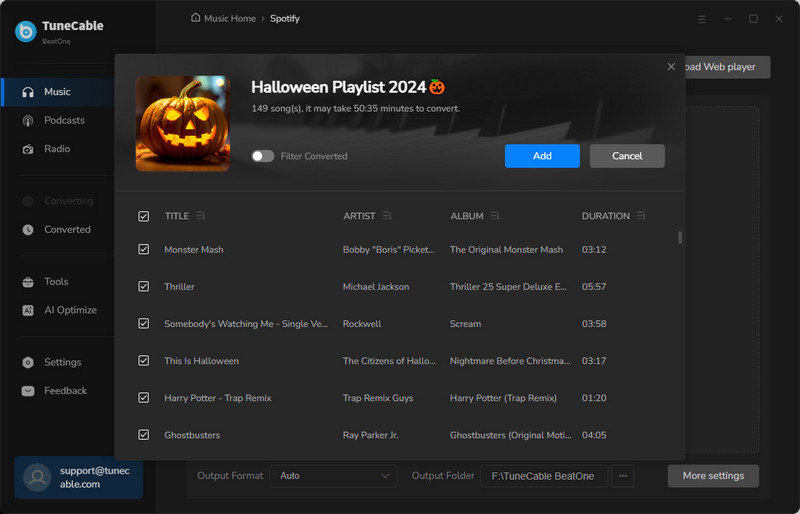Click the Converted clock icon
Image resolution: width=800 pixels, height=514 pixels.
[28, 230]
